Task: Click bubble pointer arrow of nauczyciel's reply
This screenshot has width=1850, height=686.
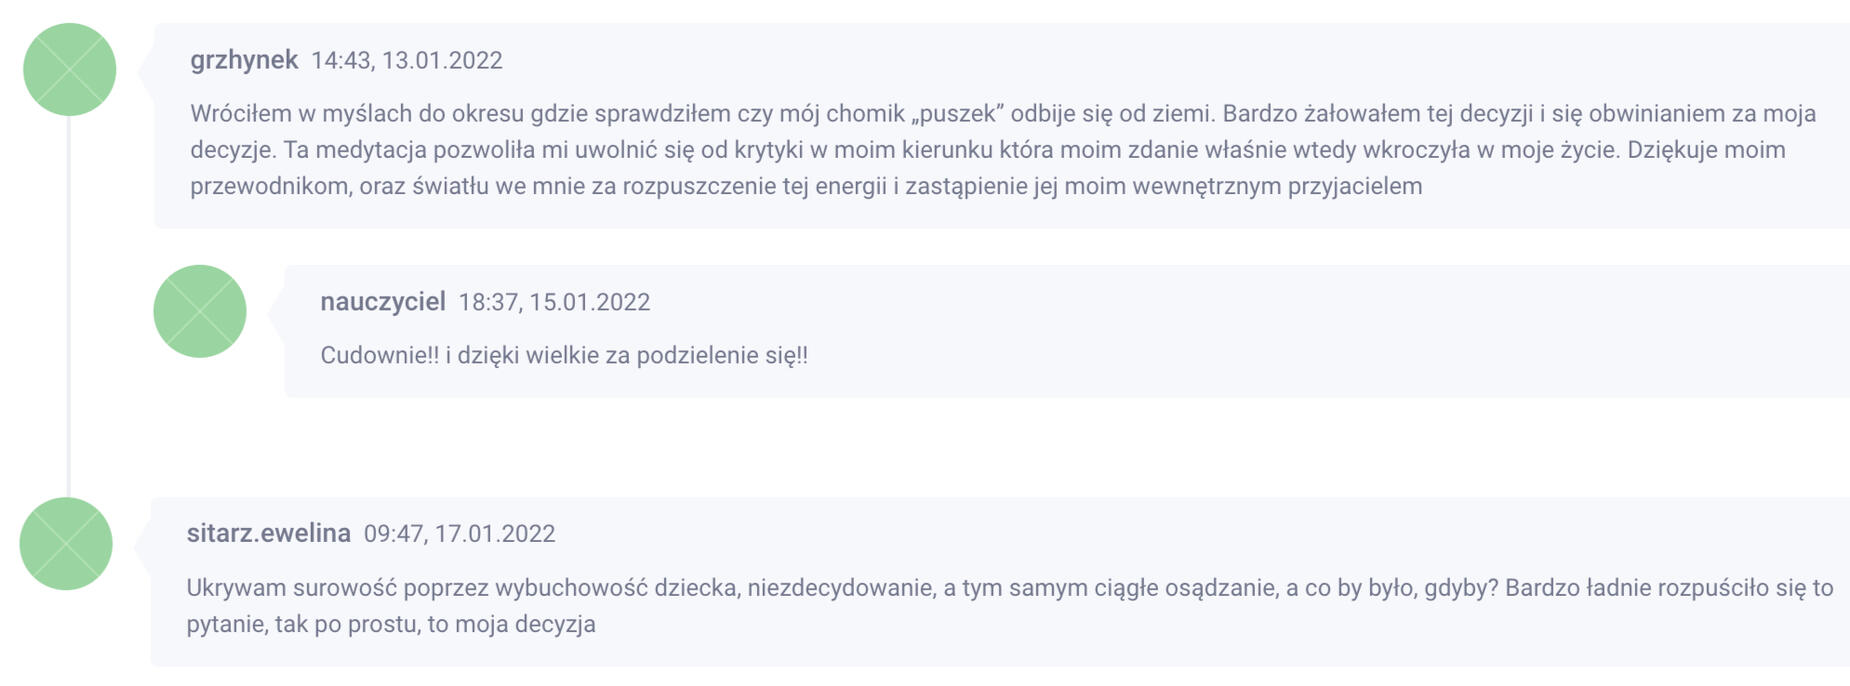Action: [276, 312]
